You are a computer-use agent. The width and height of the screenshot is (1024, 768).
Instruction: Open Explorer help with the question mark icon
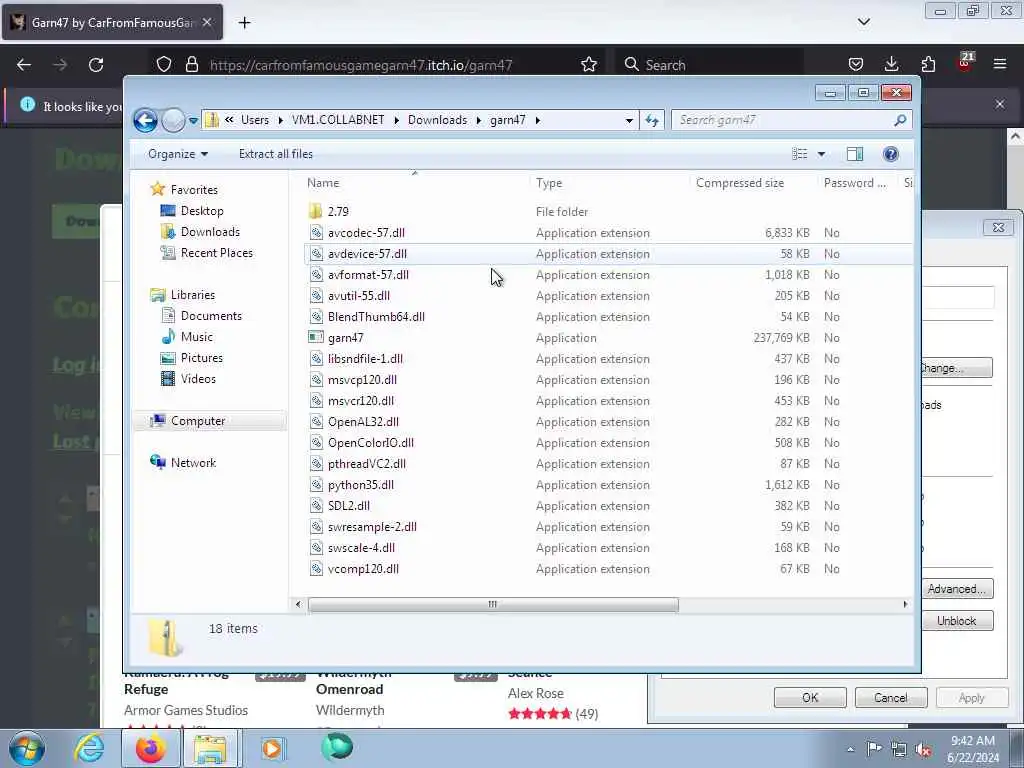(x=890, y=154)
